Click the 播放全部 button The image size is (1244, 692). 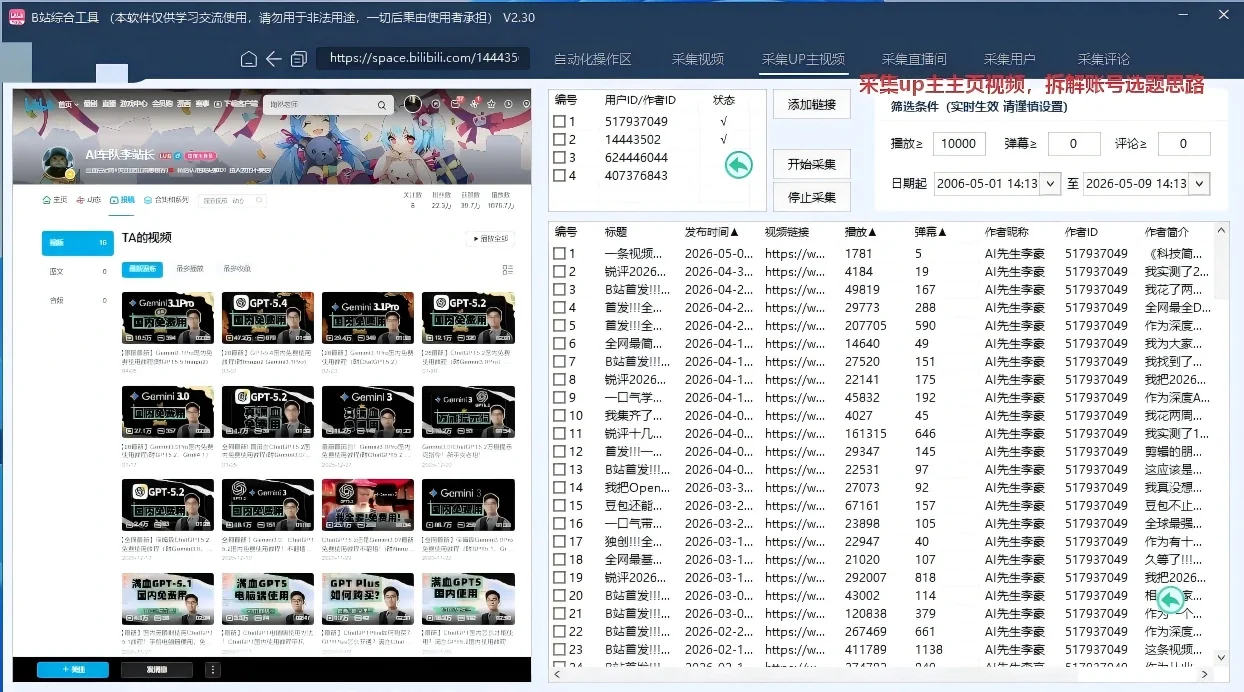click(x=490, y=239)
